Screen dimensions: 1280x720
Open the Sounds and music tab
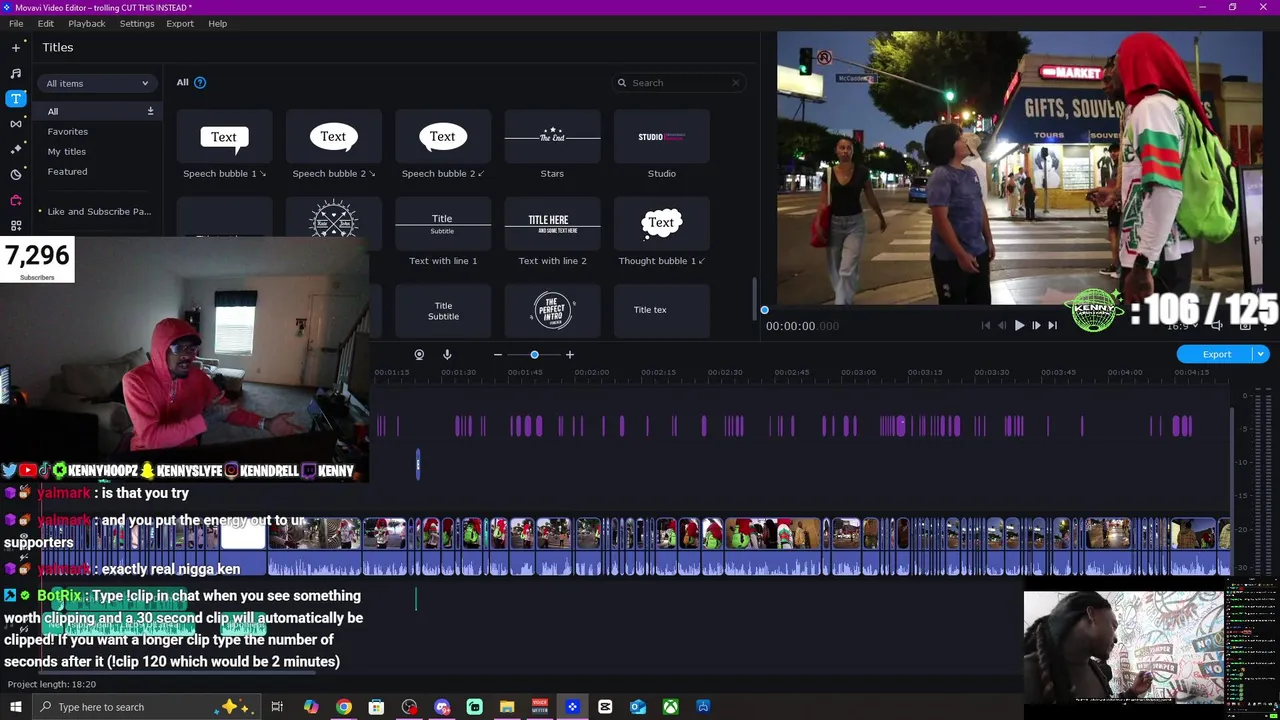[16, 73]
